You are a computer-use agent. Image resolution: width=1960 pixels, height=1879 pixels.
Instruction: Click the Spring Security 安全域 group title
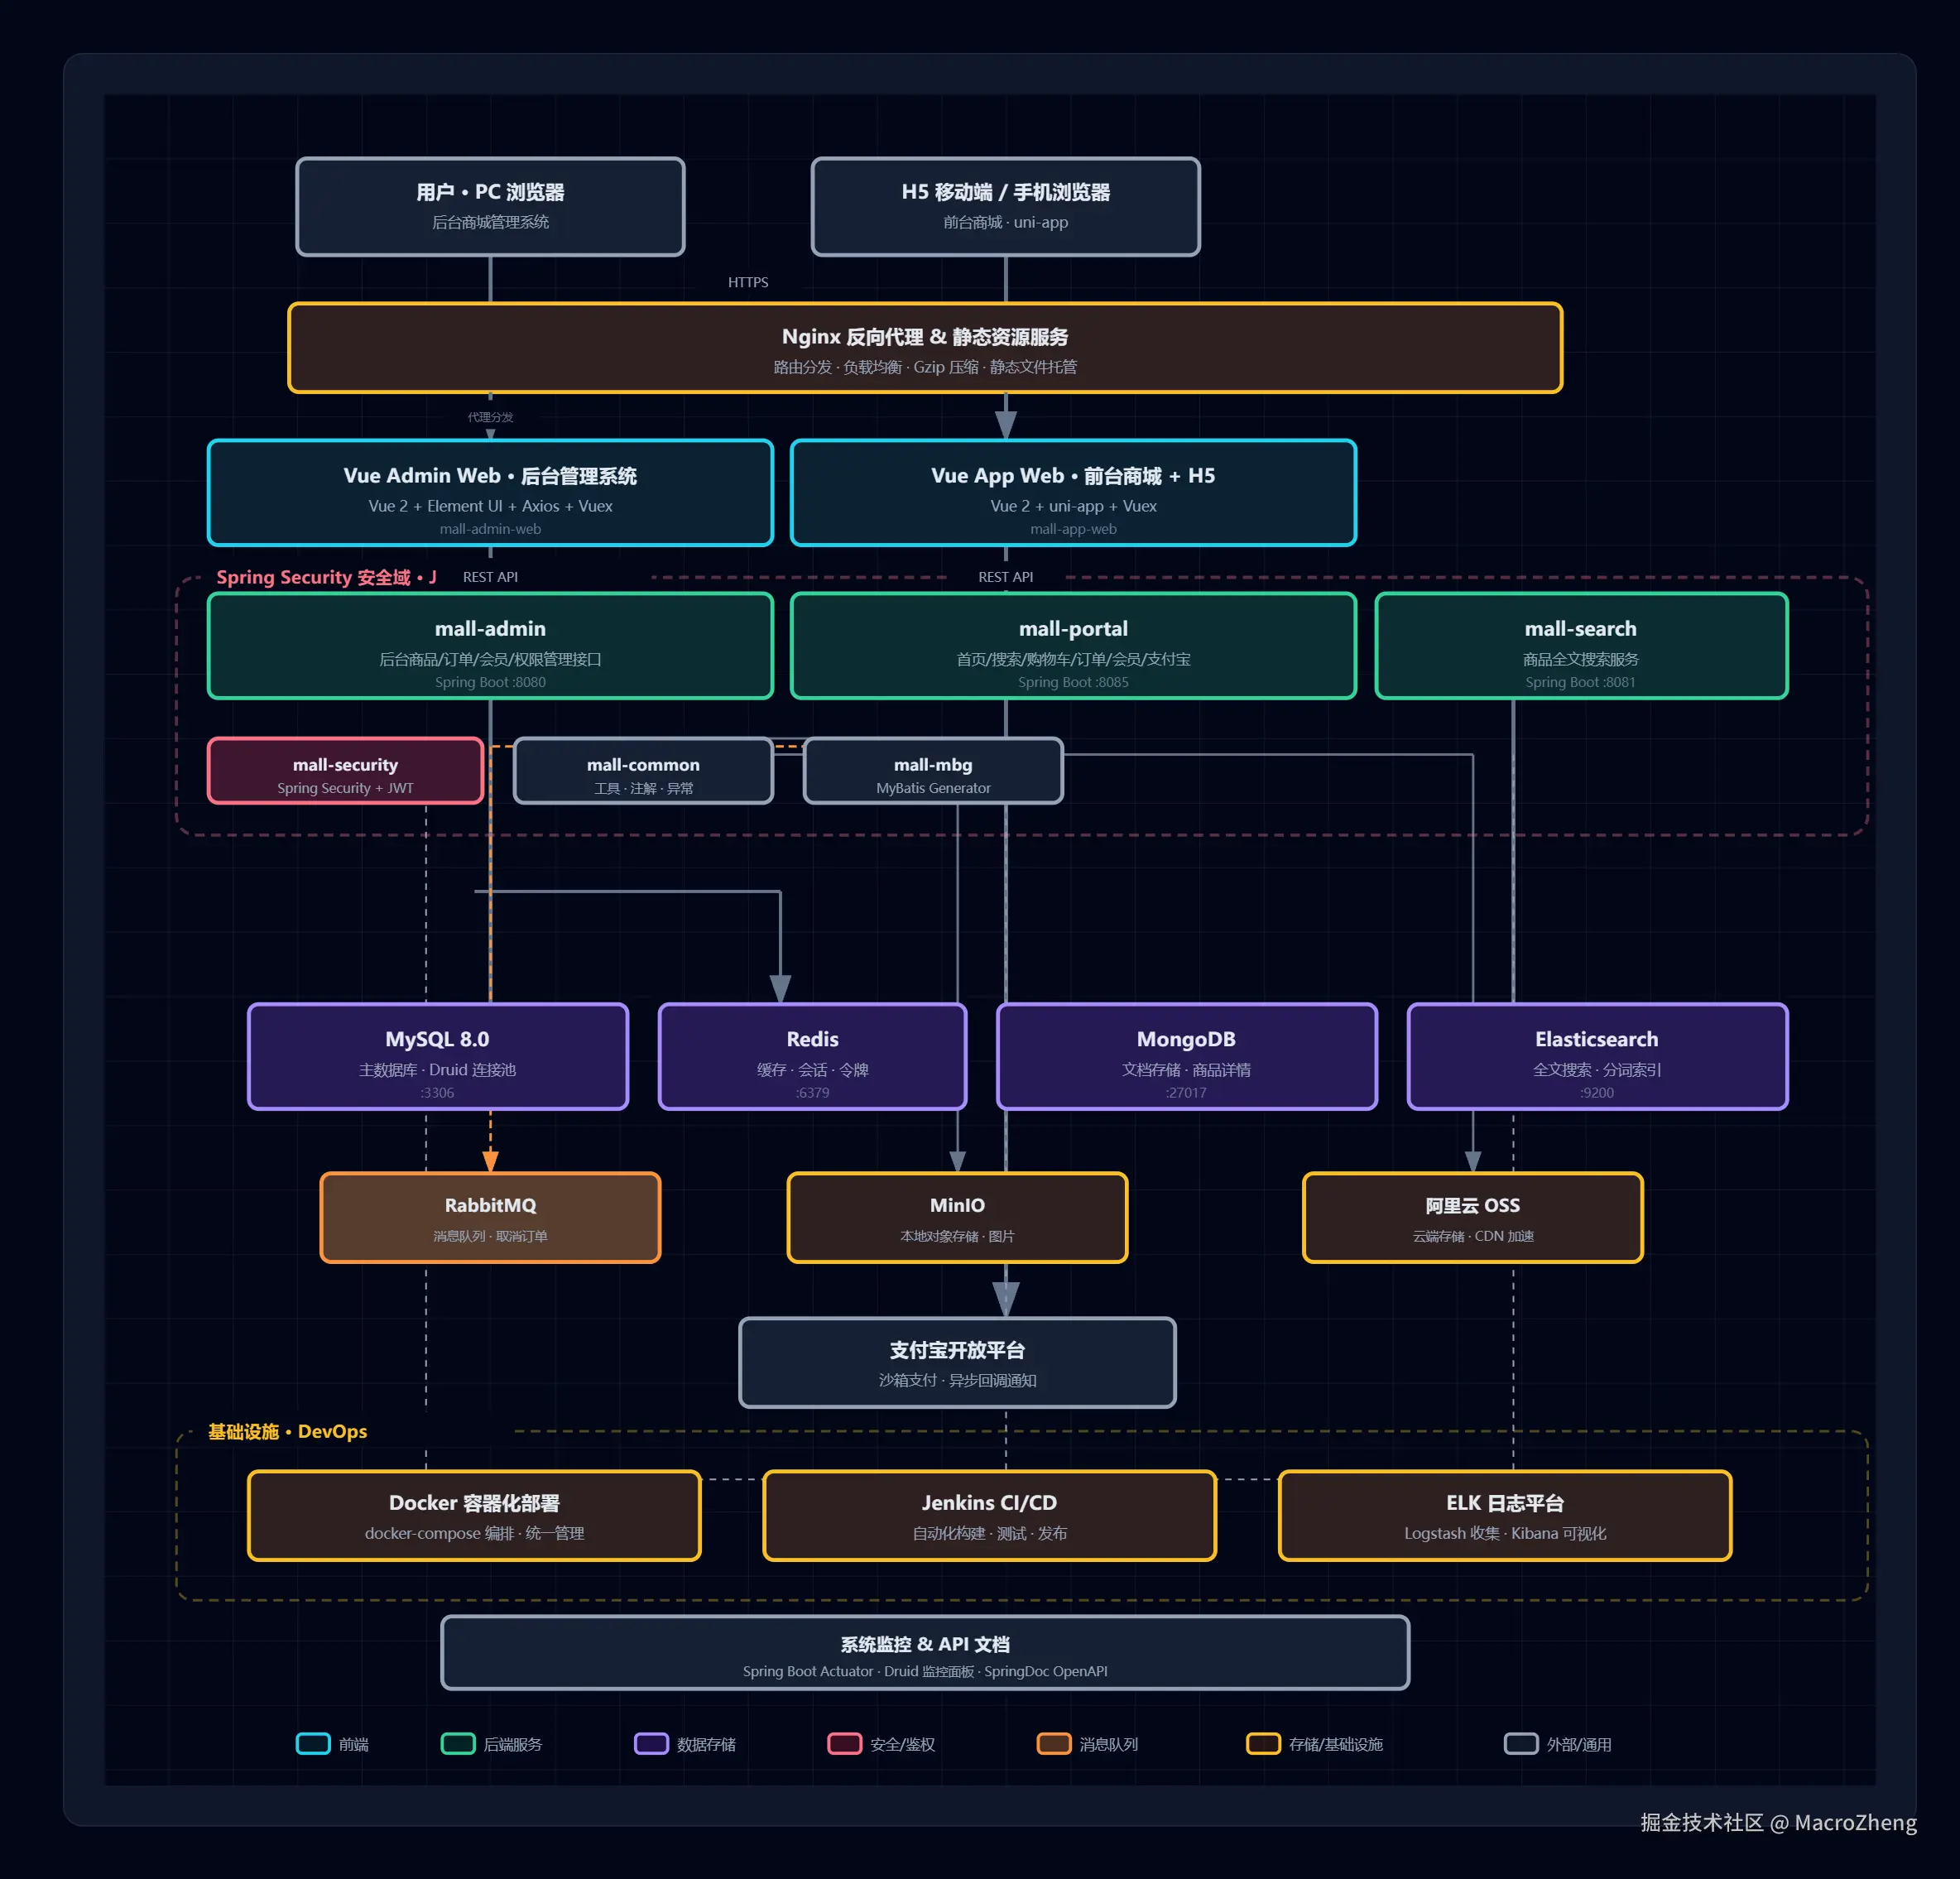tap(326, 577)
